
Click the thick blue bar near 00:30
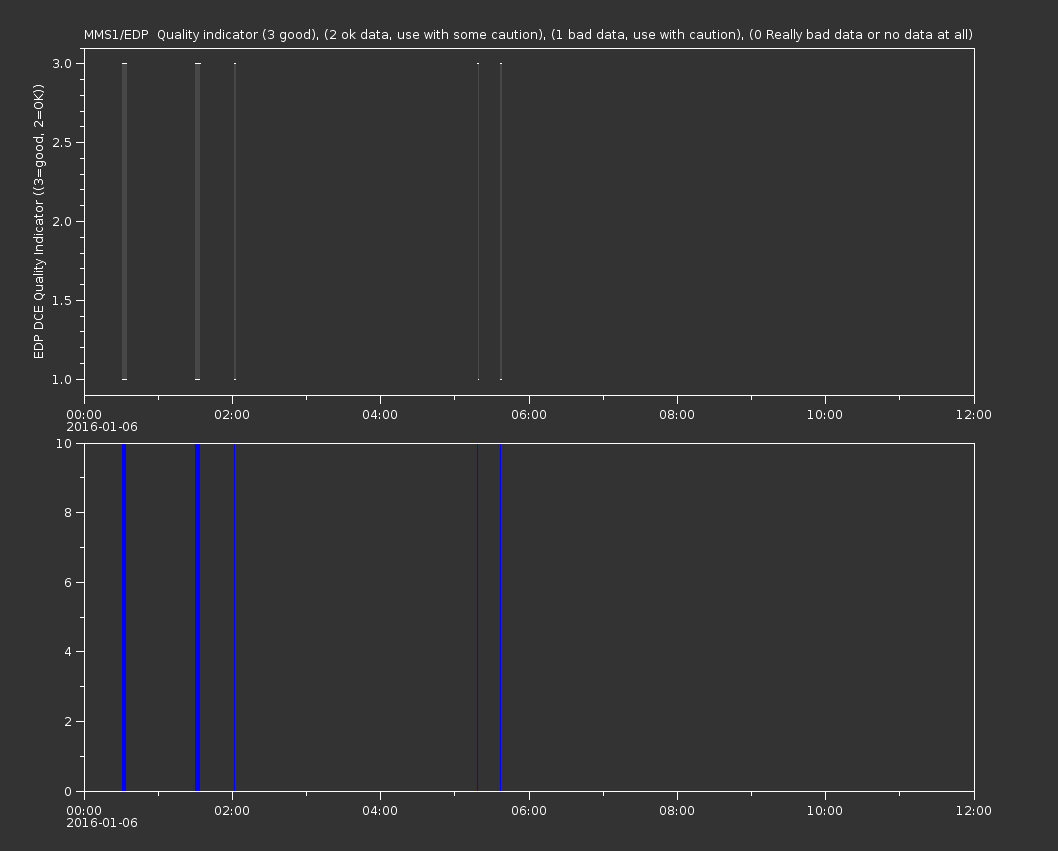click(x=124, y=617)
